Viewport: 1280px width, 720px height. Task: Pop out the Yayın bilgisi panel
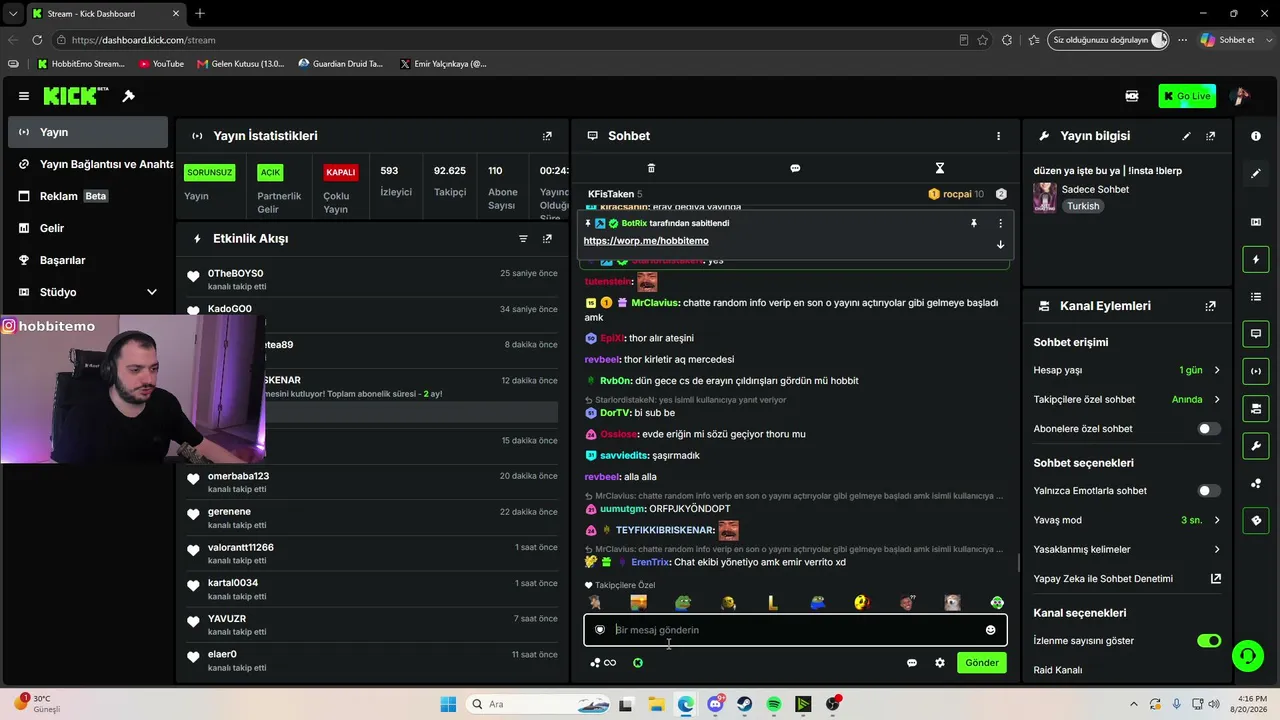1211,136
